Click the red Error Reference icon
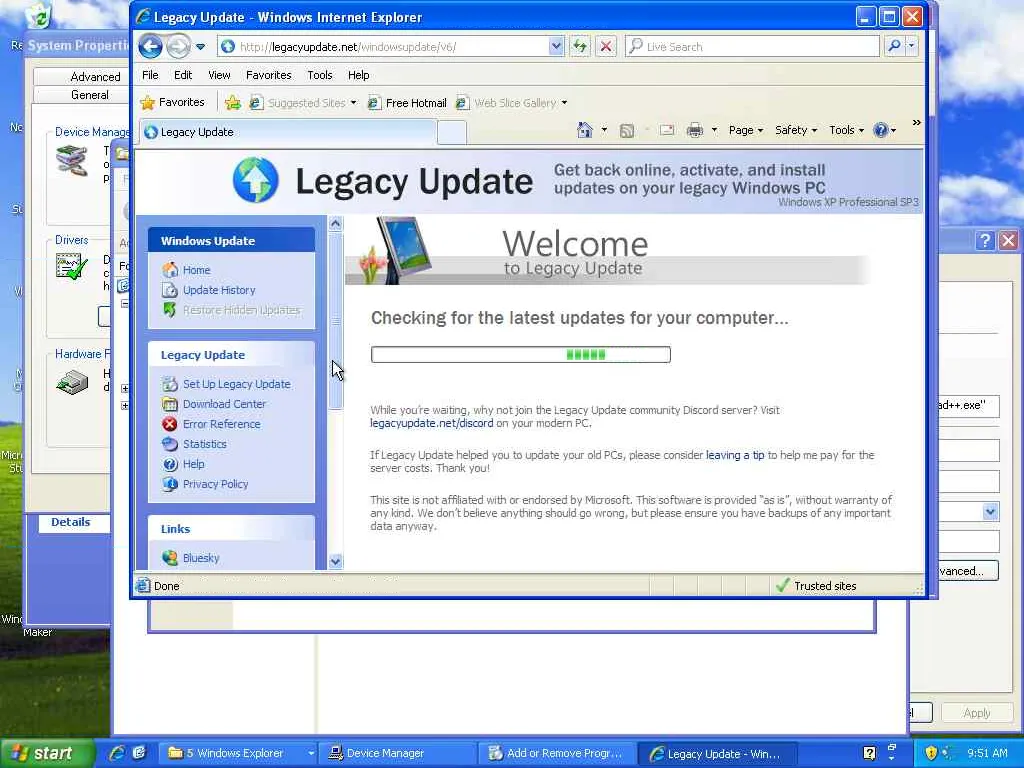Image resolution: width=1024 pixels, height=768 pixels. click(170, 424)
